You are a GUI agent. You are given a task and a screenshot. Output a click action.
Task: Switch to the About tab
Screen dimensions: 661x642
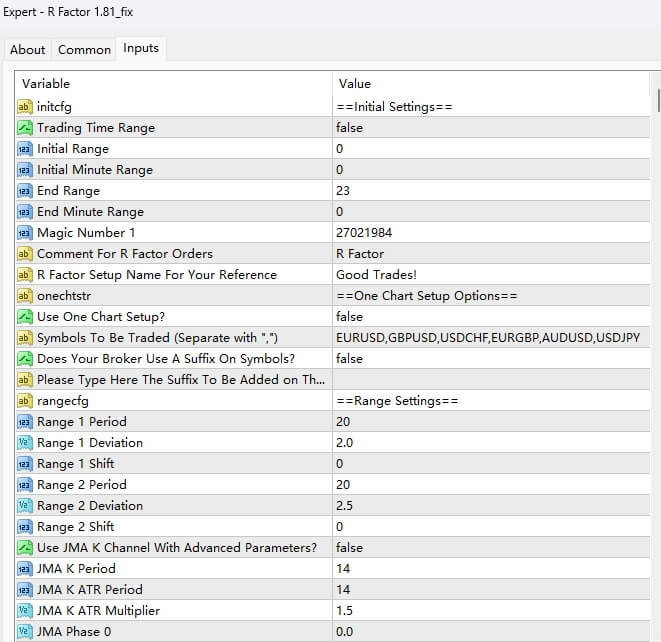(27, 50)
